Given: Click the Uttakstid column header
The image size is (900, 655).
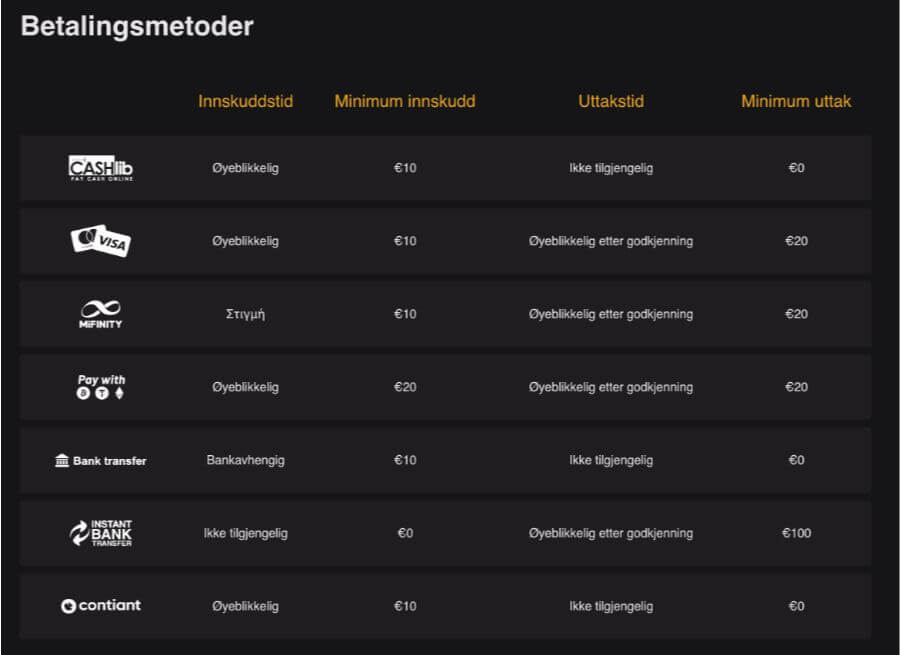Looking at the screenshot, I should click(x=611, y=101).
